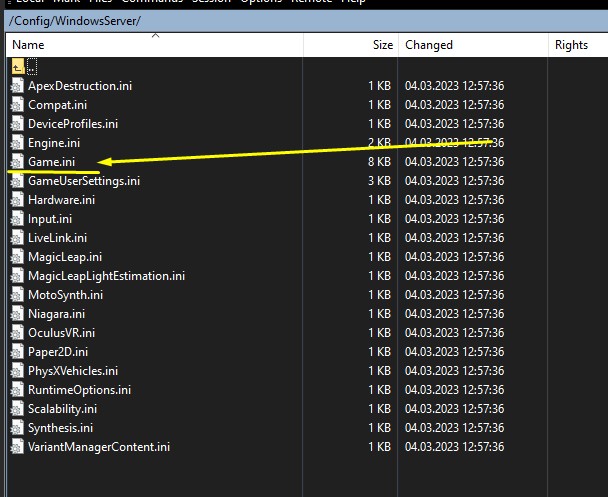Image resolution: width=608 pixels, height=497 pixels.
Task: Sort file list by Name column
Action: pyautogui.click(x=28, y=45)
